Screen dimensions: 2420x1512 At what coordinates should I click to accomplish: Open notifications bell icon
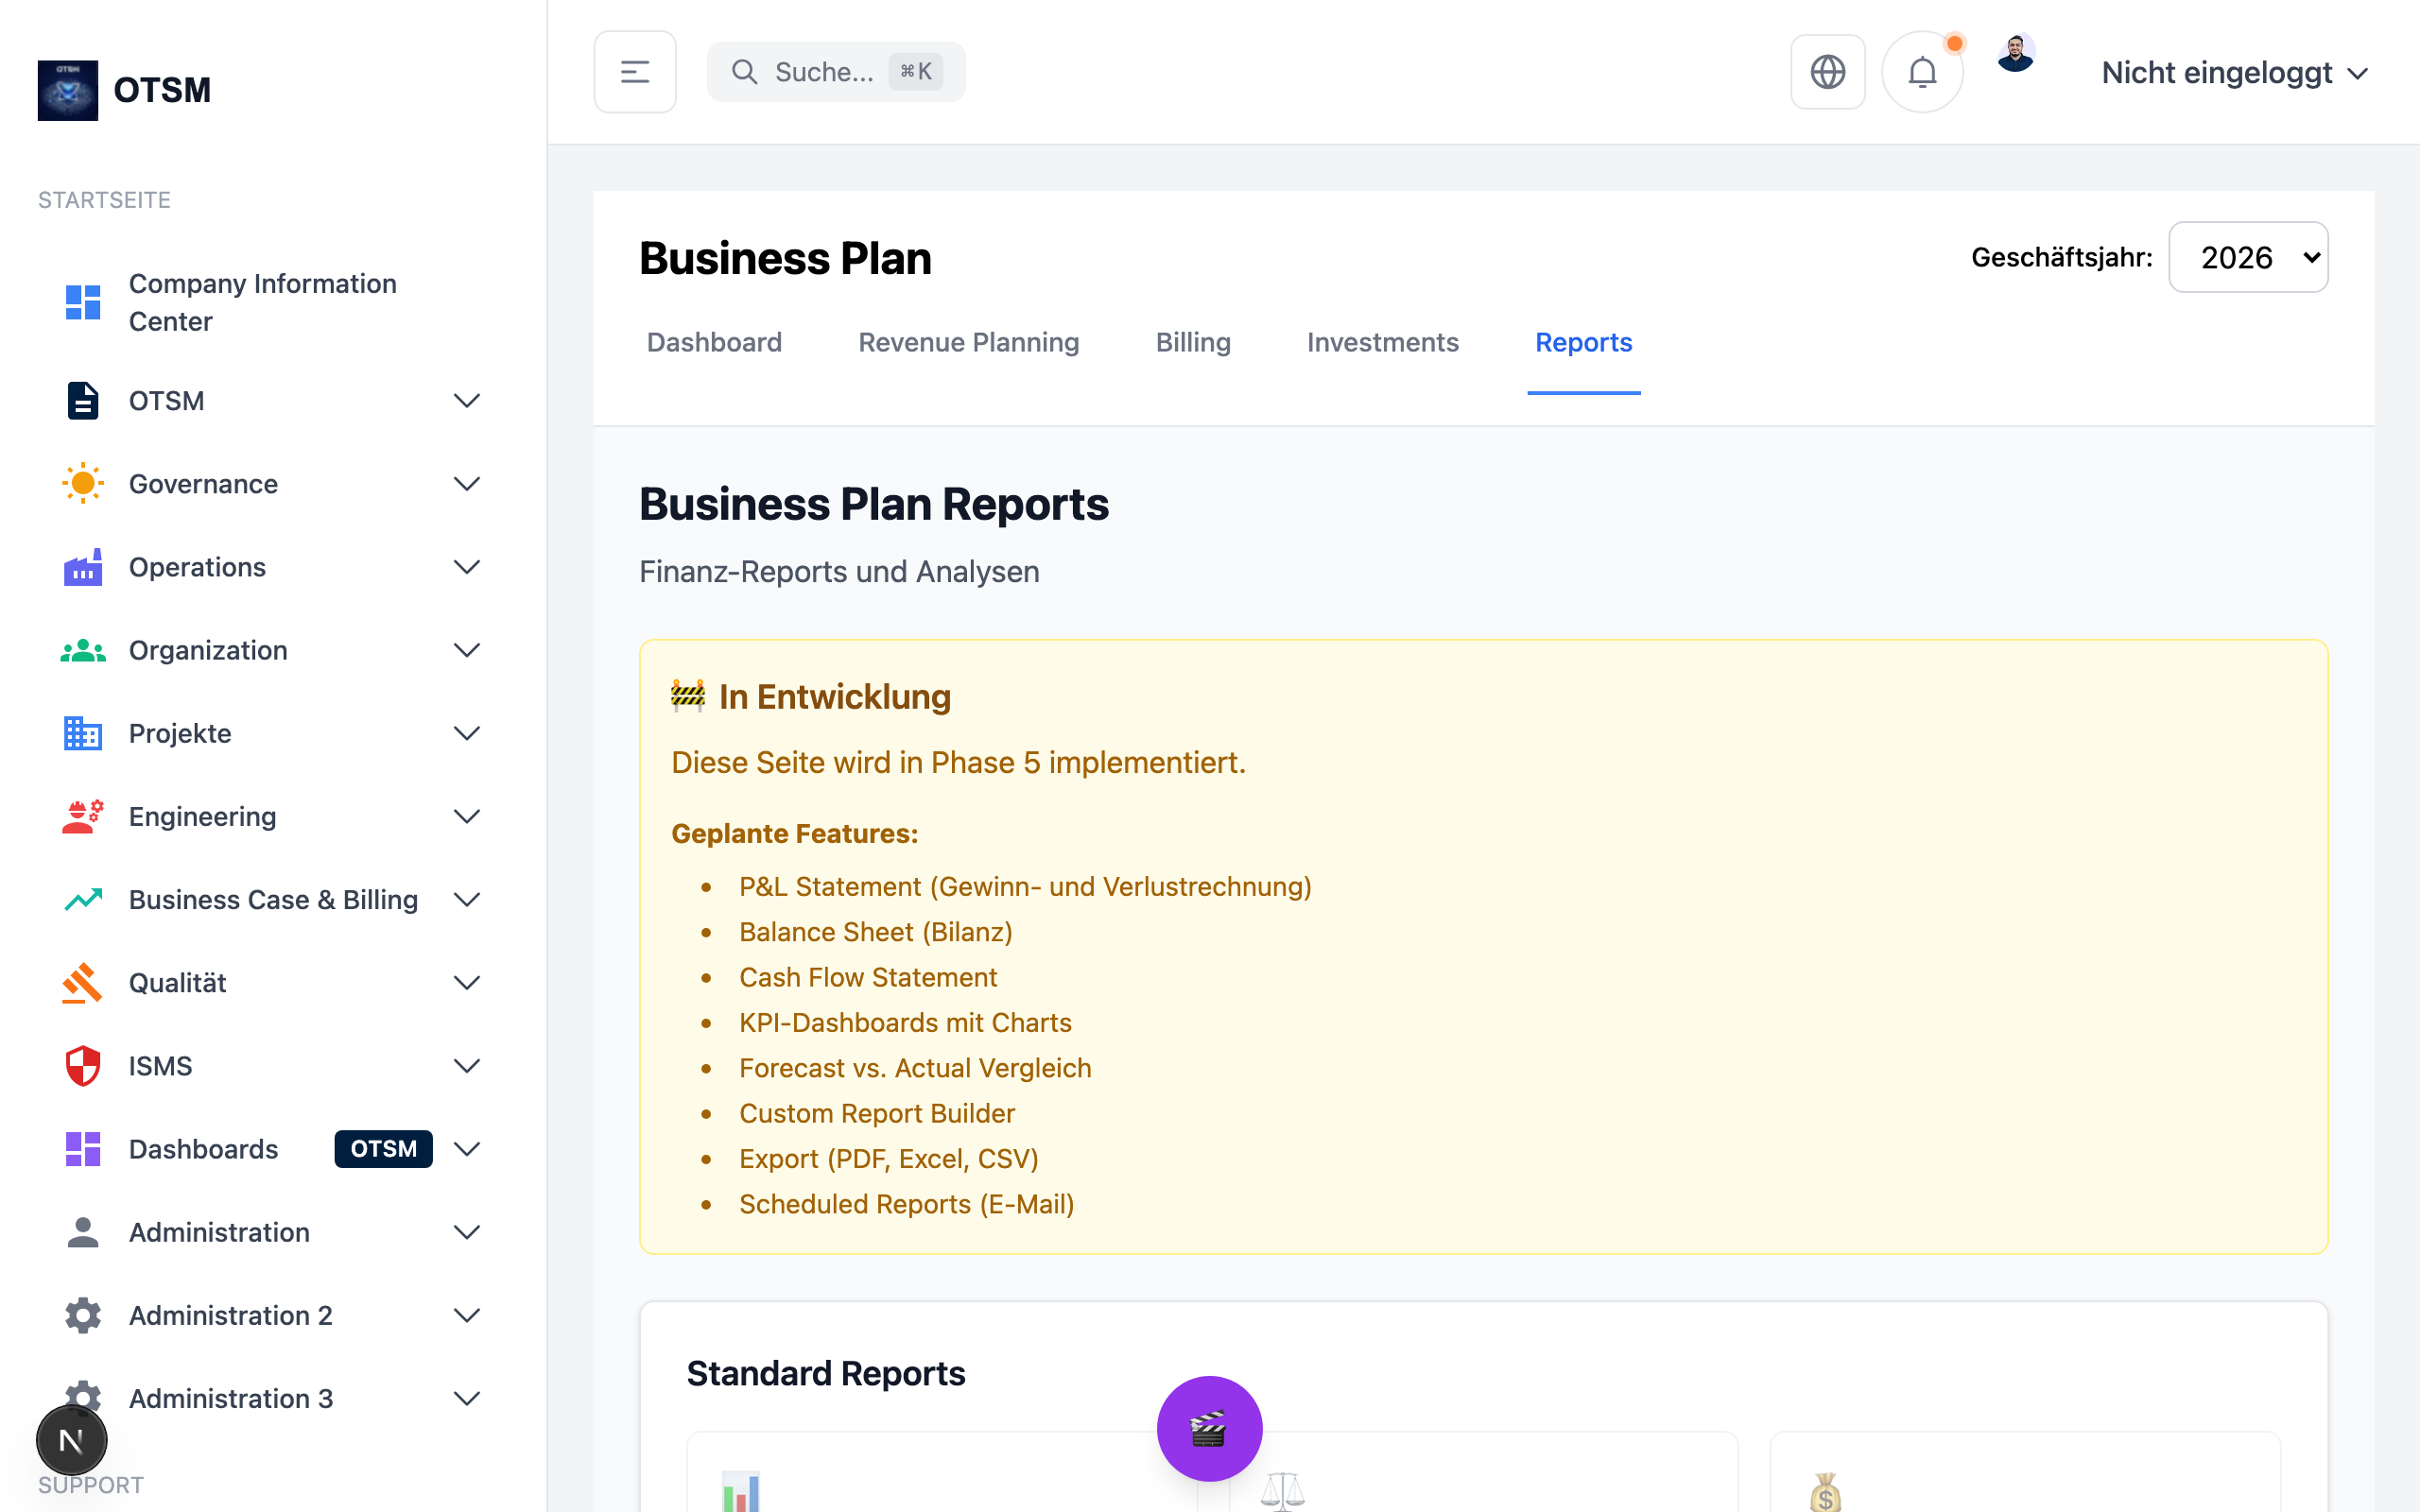[x=1921, y=72]
